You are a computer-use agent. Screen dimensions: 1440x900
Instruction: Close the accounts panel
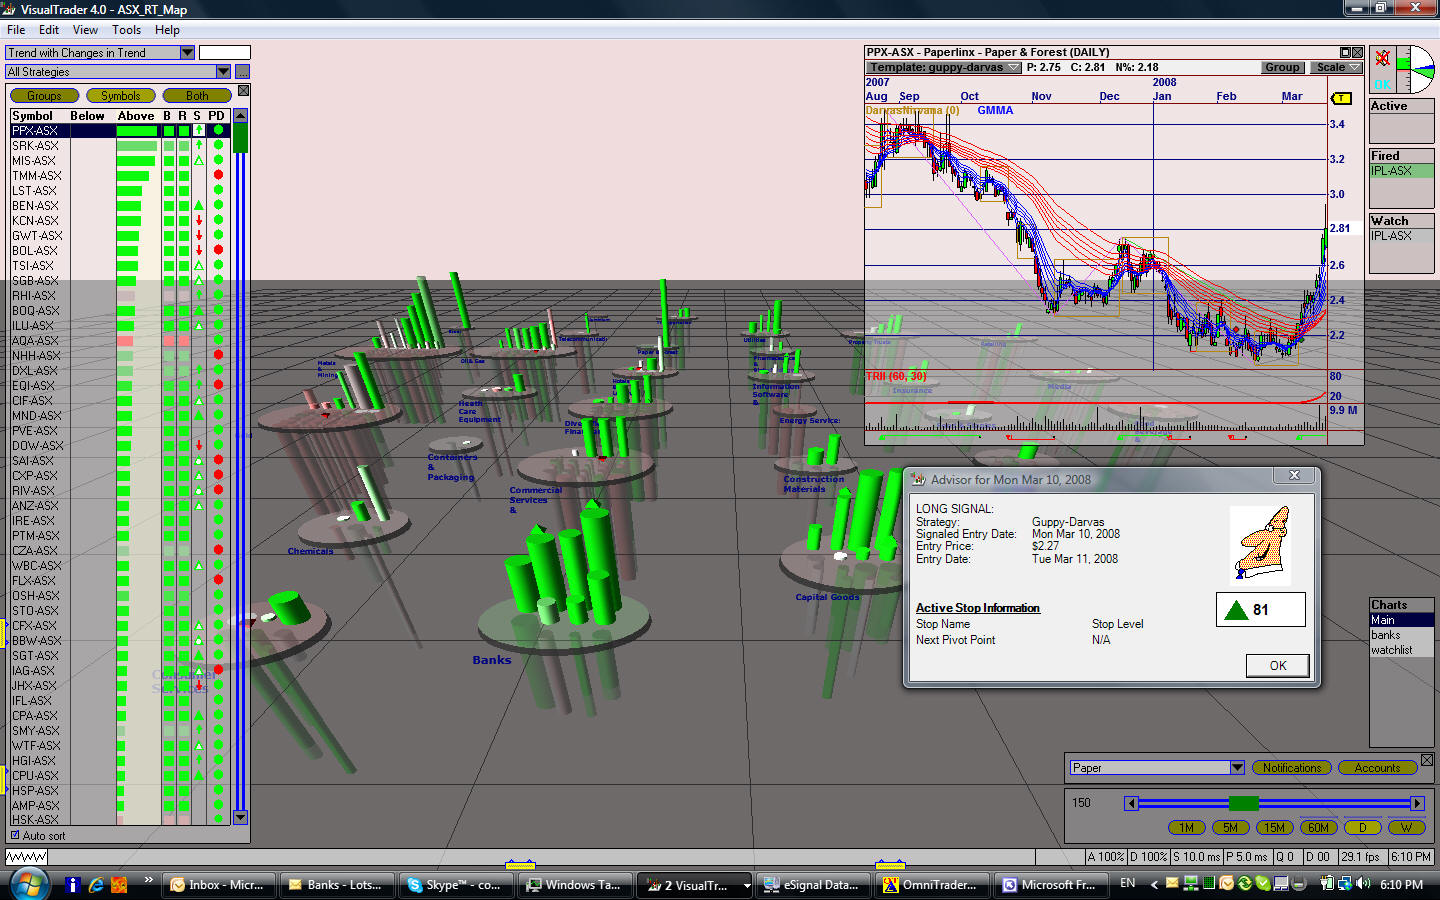[x=1427, y=760]
